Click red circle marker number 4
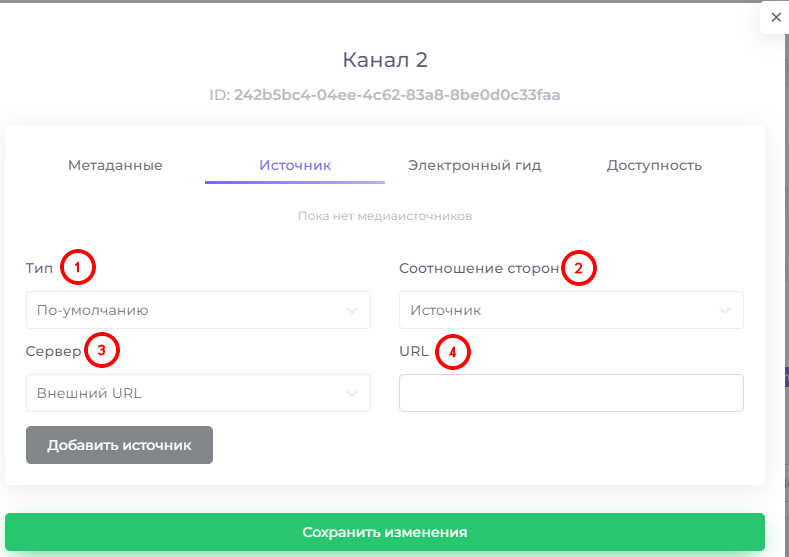The width and height of the screenshot is (789, 557). click(452, 352)
